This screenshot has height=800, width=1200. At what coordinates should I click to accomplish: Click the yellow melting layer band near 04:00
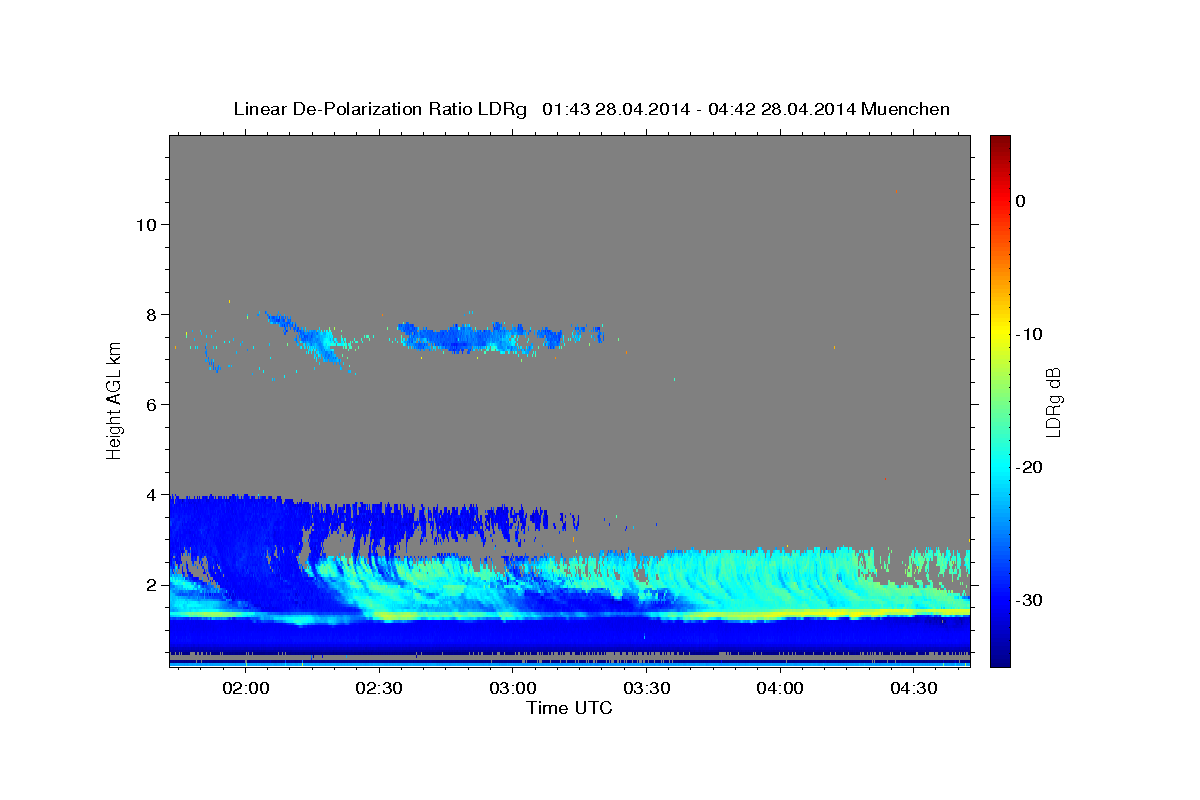(x=780, y=613)
